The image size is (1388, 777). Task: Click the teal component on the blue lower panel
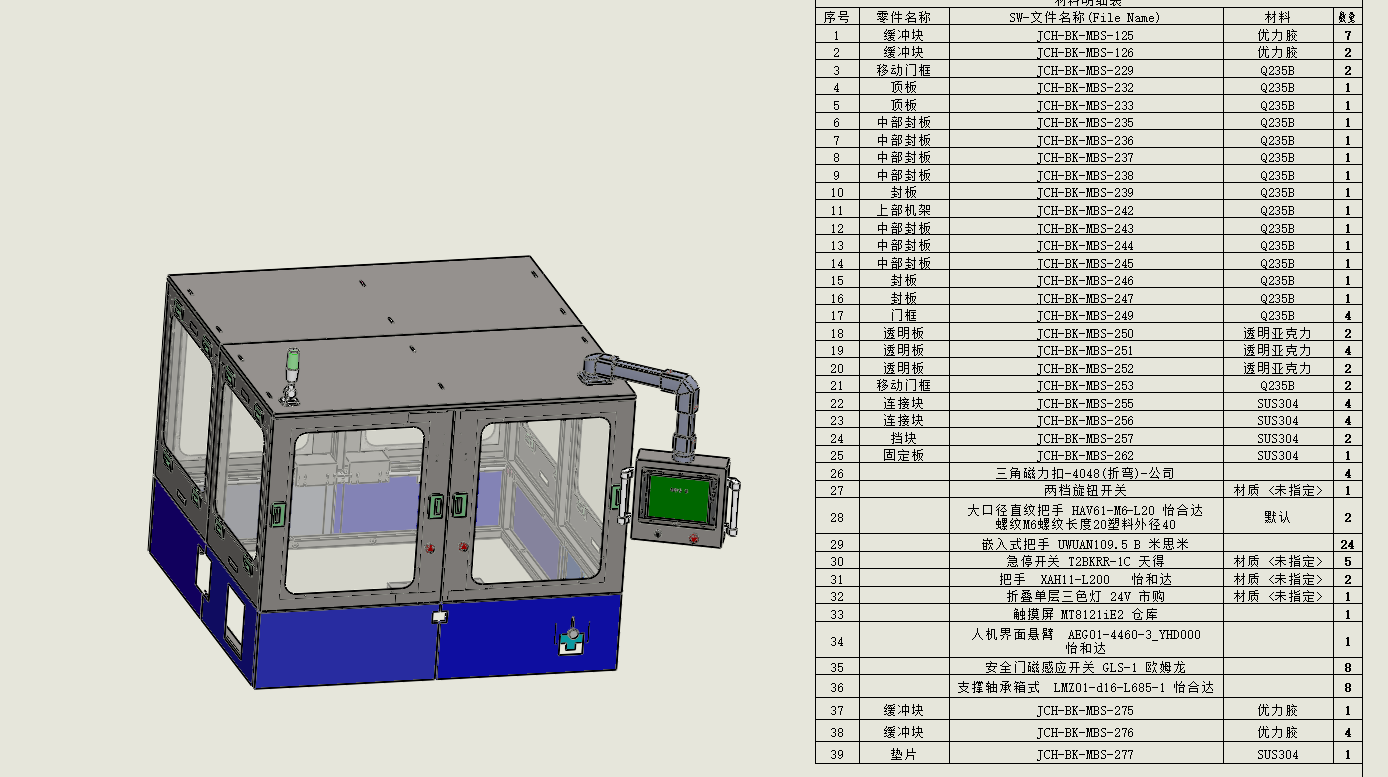(571, 640)
